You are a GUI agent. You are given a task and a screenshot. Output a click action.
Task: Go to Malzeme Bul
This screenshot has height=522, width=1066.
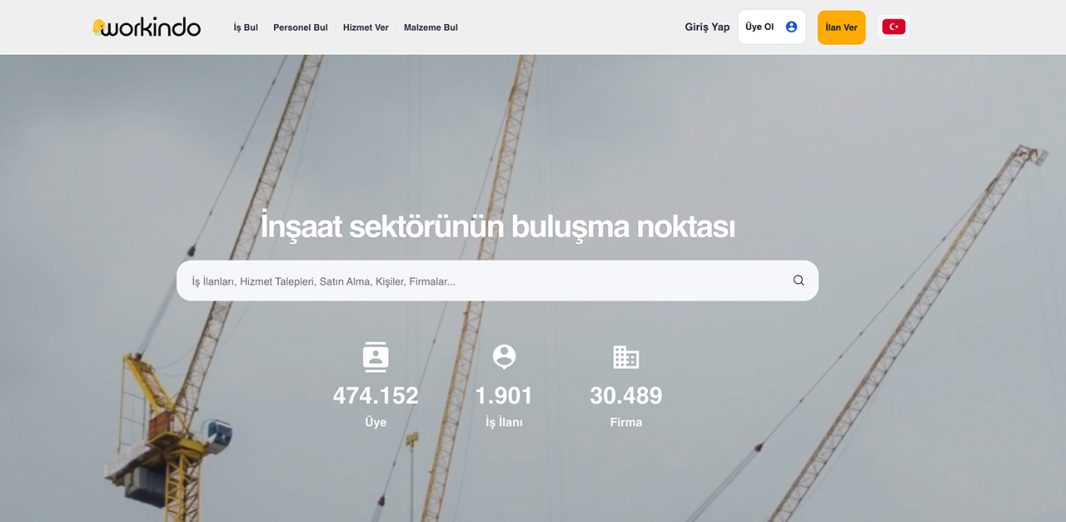(431, 28)
